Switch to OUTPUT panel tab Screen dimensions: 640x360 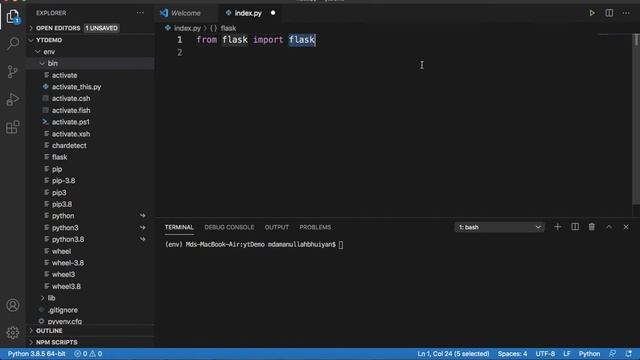[276, 227]
